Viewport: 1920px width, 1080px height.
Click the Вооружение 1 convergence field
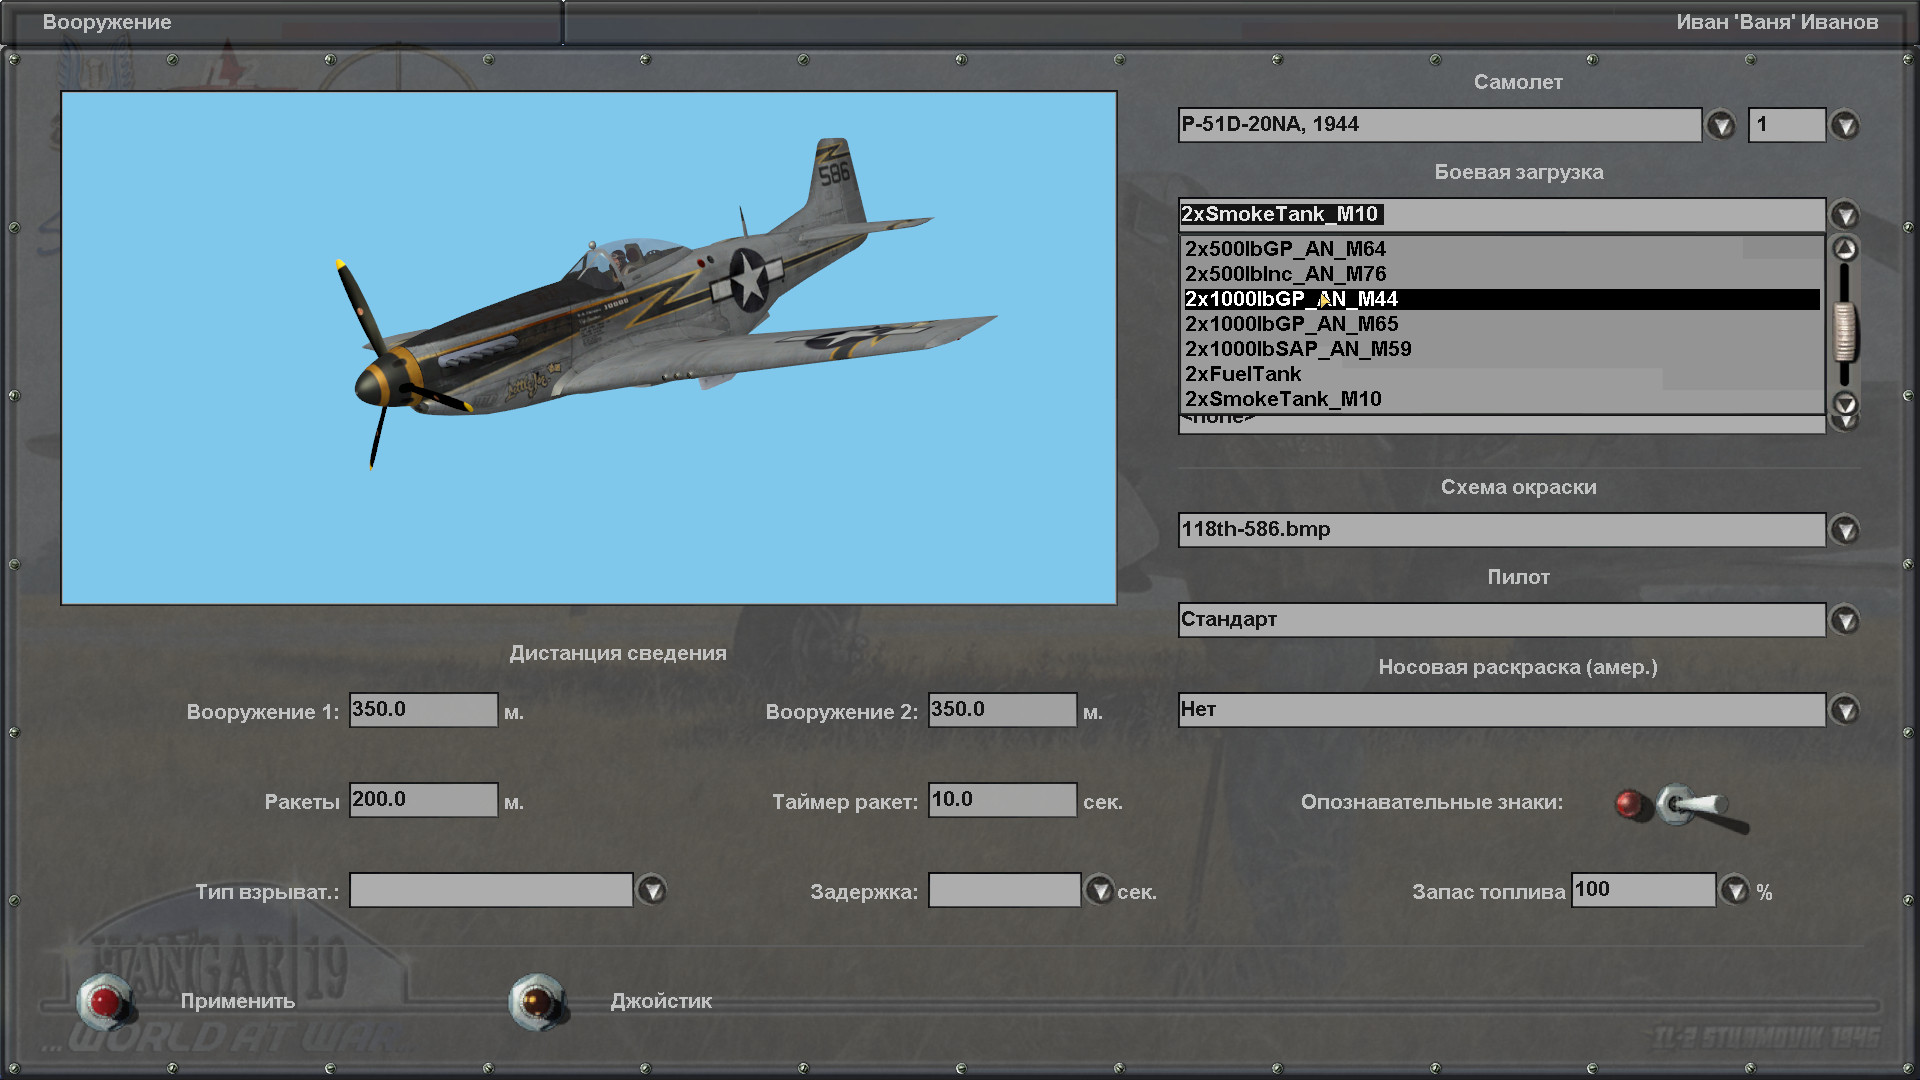click(423, 710)
